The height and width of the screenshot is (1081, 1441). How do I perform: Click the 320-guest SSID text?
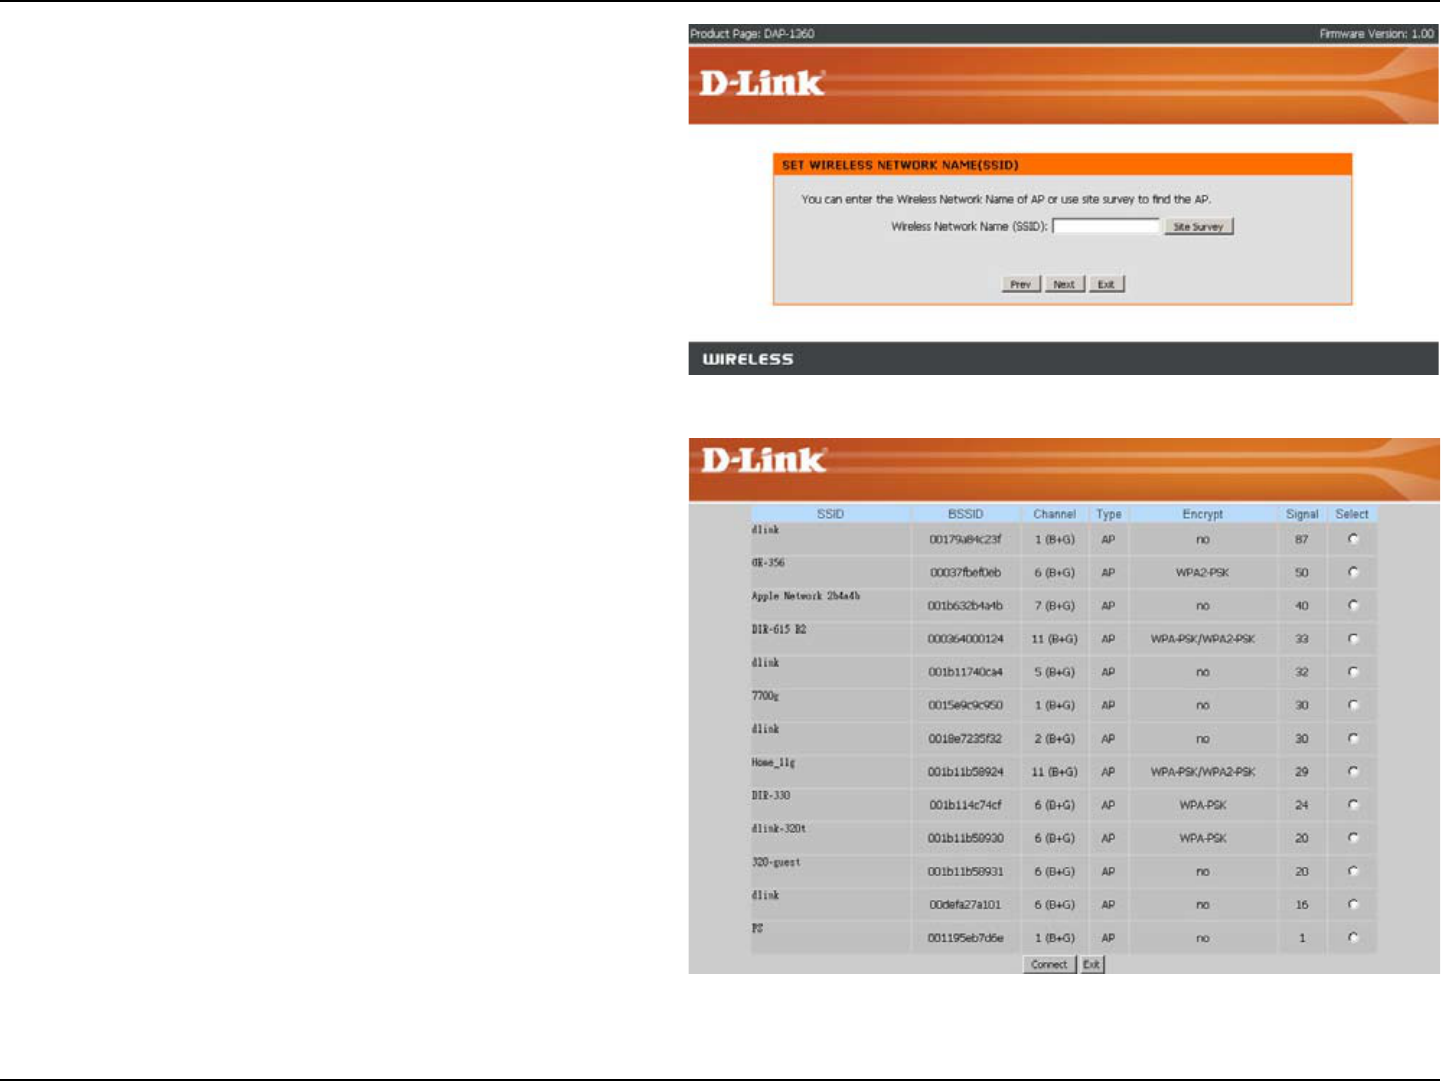(776, 862)
